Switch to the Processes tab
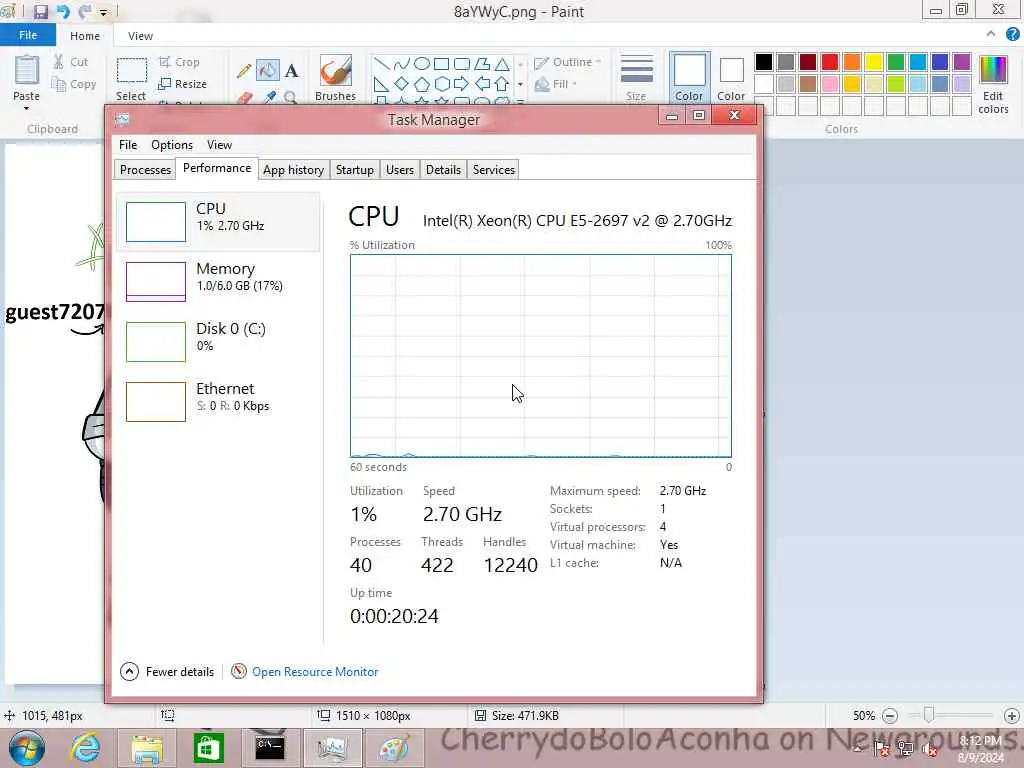The image size is (1024, 768). coord(145,170)
